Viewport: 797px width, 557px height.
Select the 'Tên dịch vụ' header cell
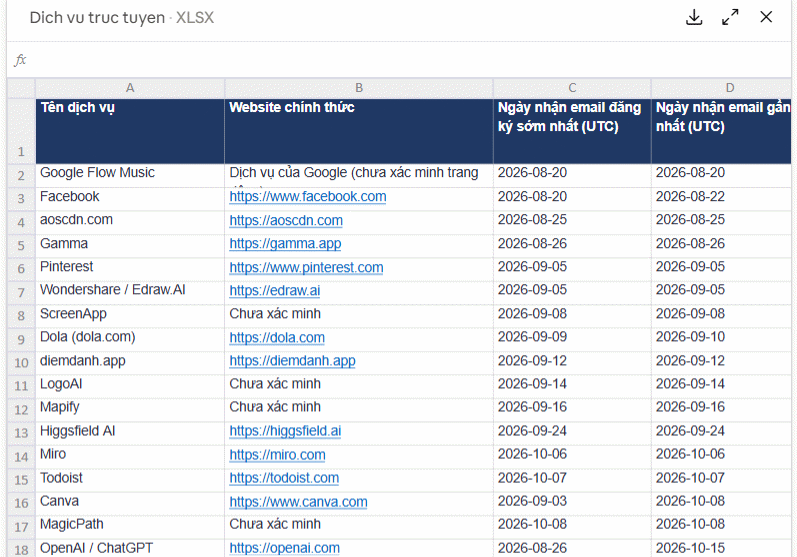pos(130,131)
